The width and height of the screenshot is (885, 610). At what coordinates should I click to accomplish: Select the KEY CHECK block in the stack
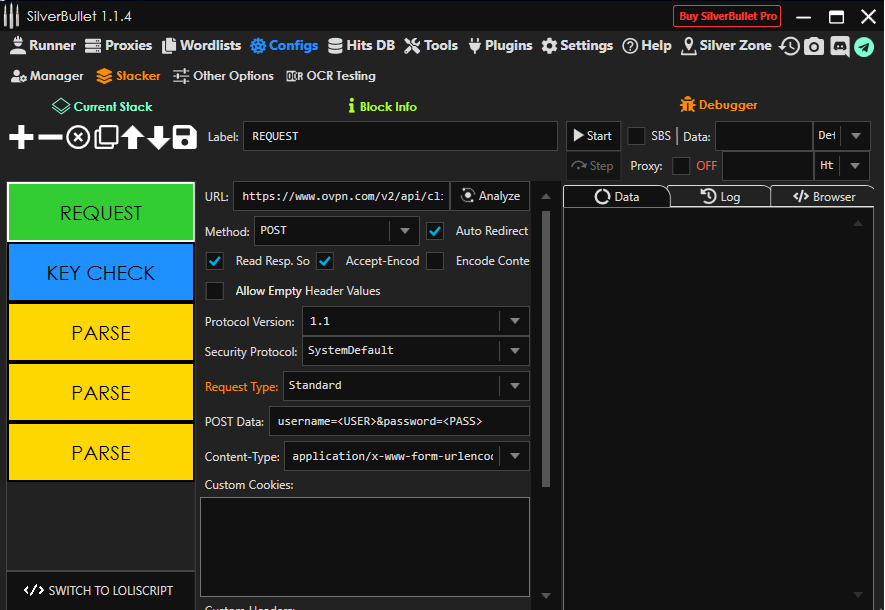click(x=101, y=273)
